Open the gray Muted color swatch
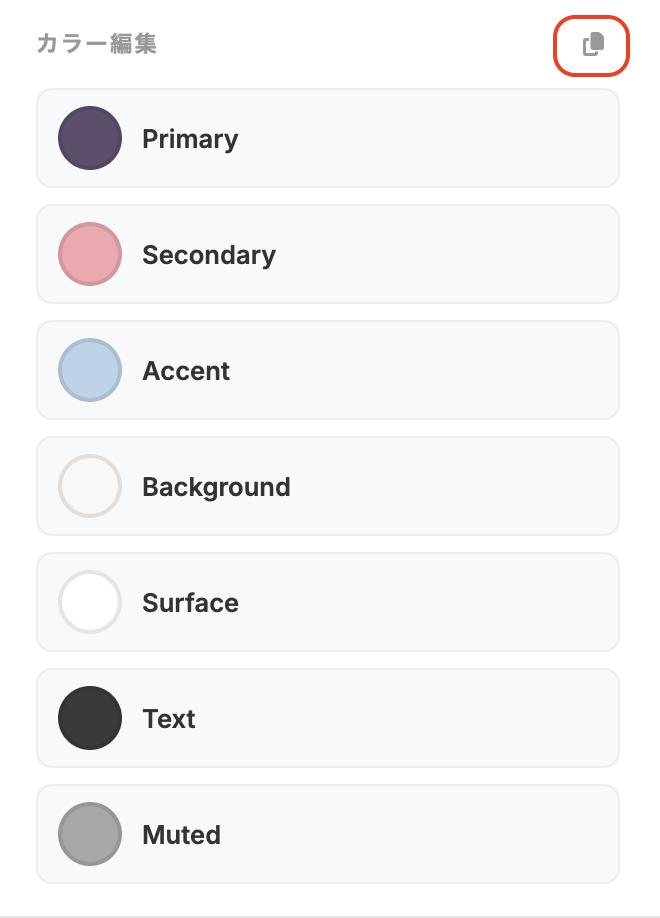 90,834
